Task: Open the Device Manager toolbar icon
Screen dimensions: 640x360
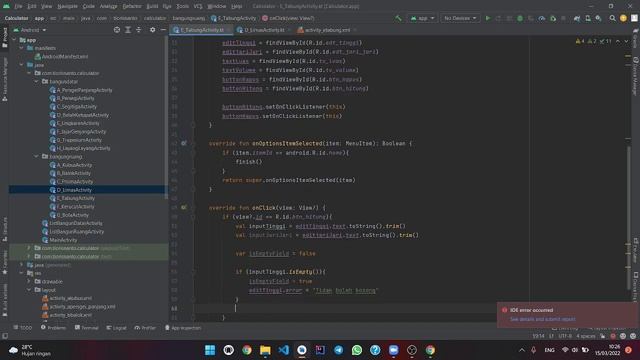Action: (588, 18)
